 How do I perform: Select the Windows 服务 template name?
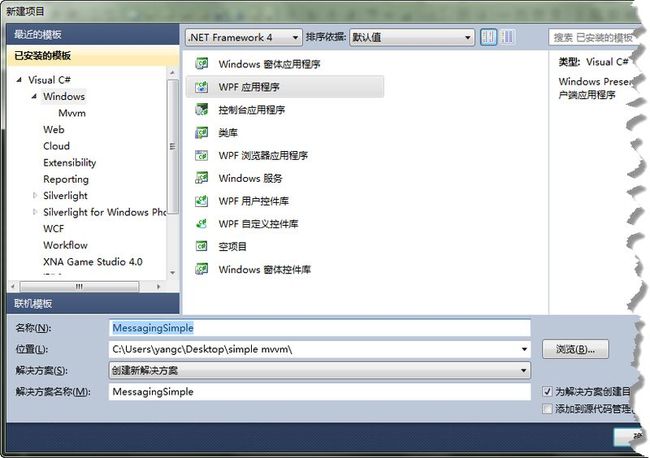point(250,178)
